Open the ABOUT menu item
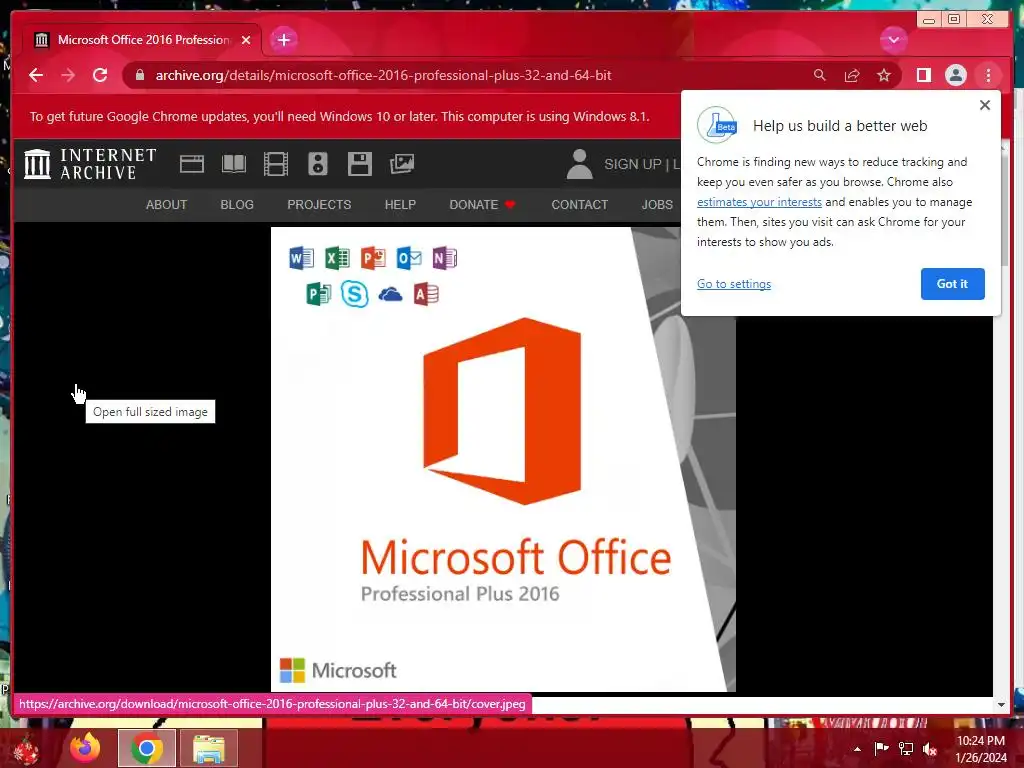This screenshot has width=1024, height=768. pyautogui.click(x=167, y=204)
